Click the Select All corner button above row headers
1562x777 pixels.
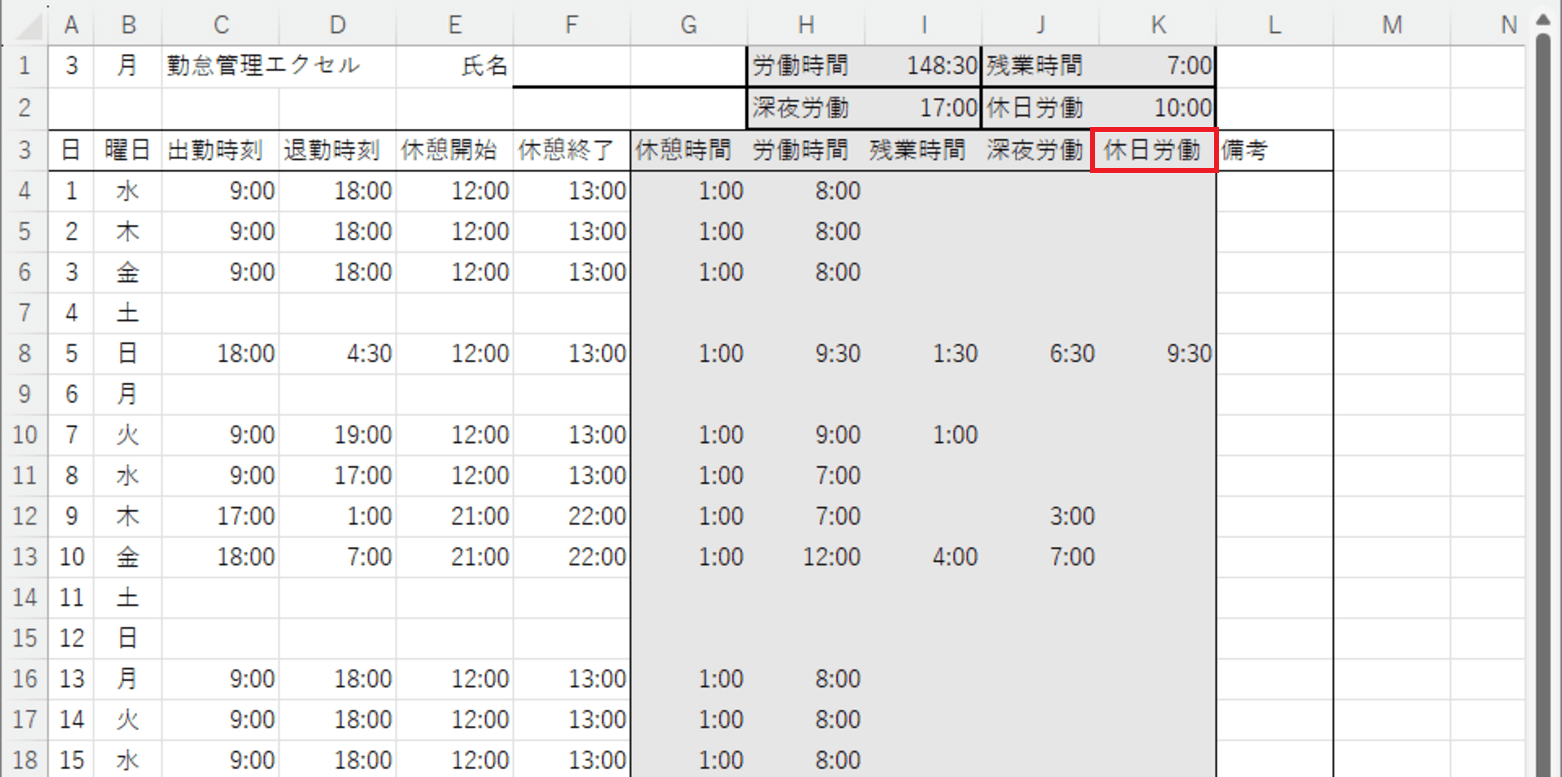pyautogui.click(x=25, y=24)
